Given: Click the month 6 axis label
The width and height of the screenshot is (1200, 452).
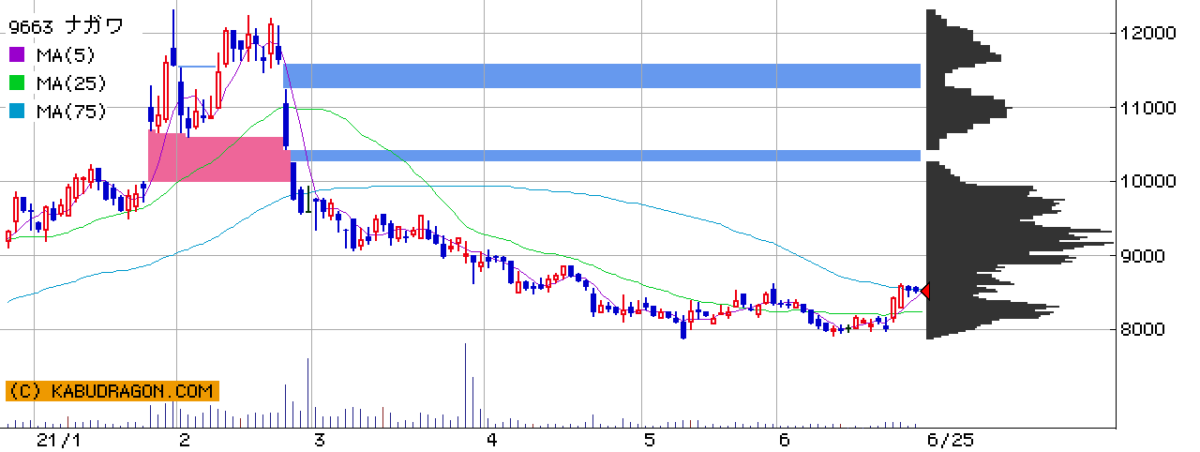Looking at the screenshot, I should click(783, 440).
